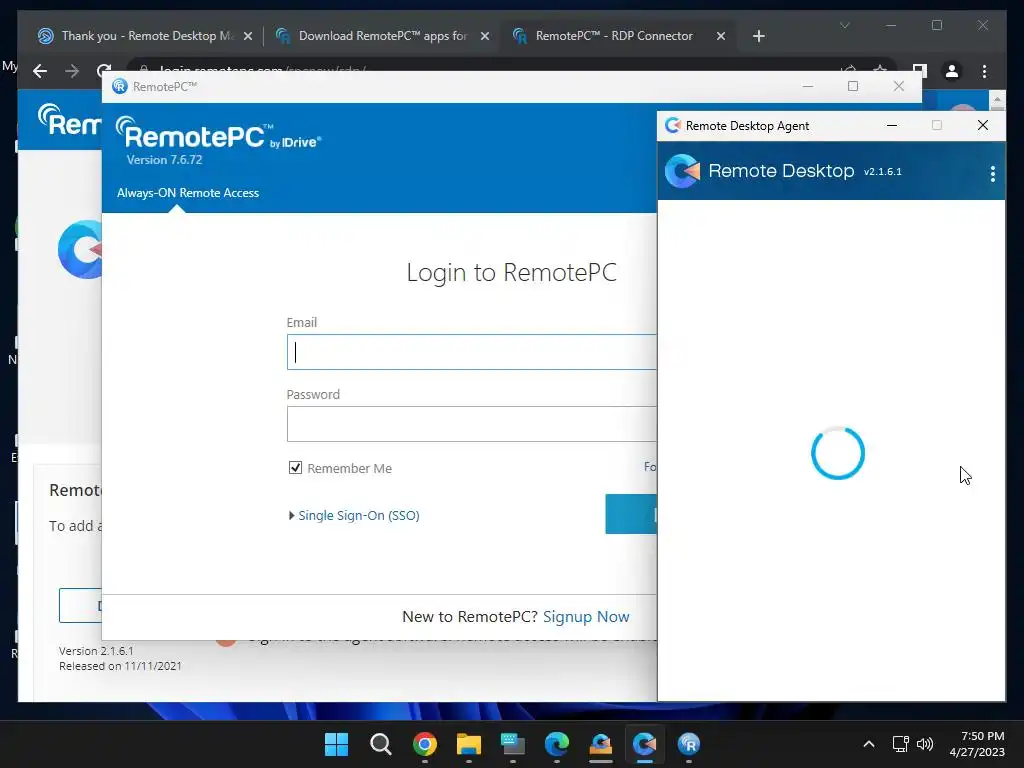Image resolution: width=1024 pixels, height=768 pixels.
Task: Open taskbar Search
Action: (x=381, y=744)
